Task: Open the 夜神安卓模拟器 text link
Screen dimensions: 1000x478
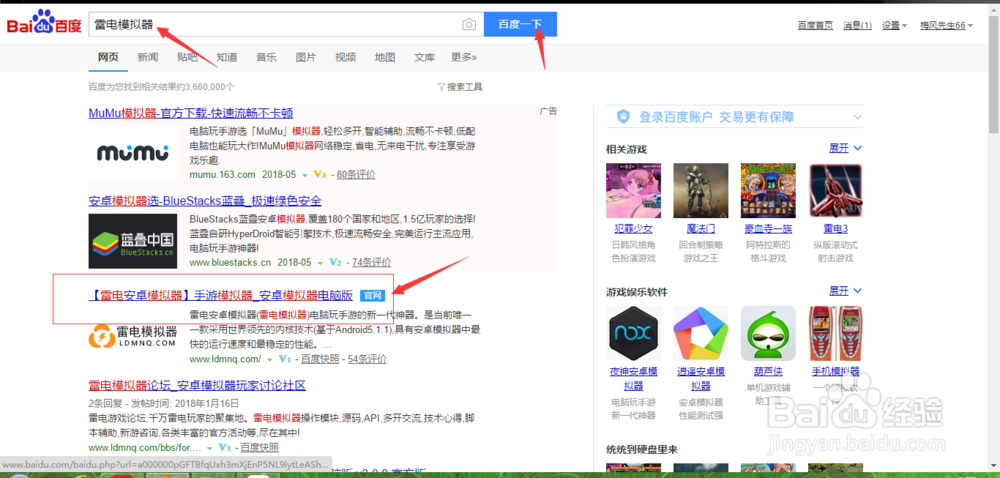Action: [633, 379]
